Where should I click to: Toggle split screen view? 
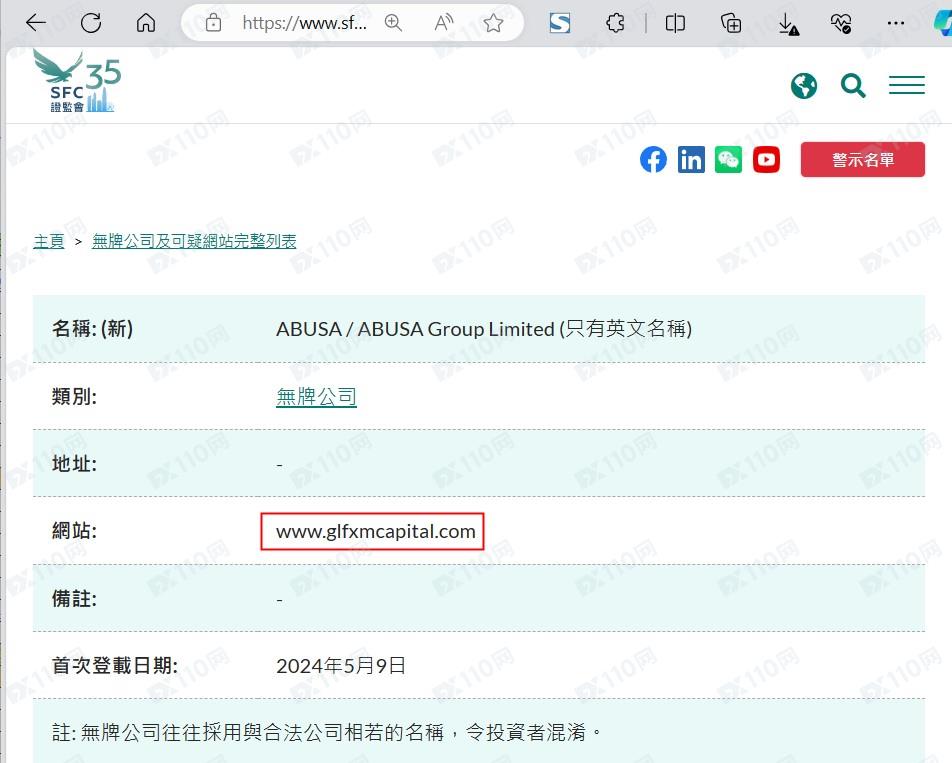(x=675, y=23)
